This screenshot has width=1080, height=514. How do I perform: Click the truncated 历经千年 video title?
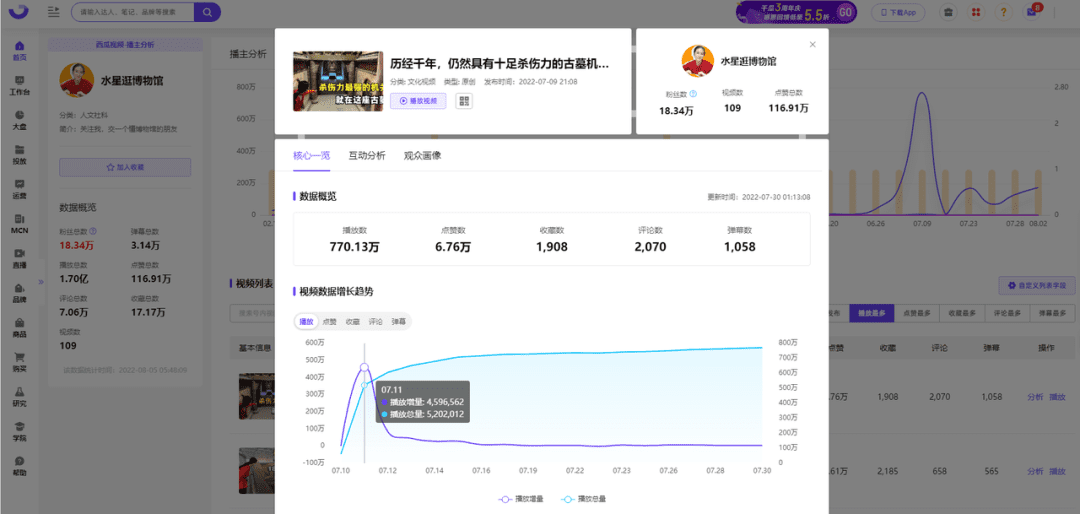pyautogui.click(x=500, y=64)
